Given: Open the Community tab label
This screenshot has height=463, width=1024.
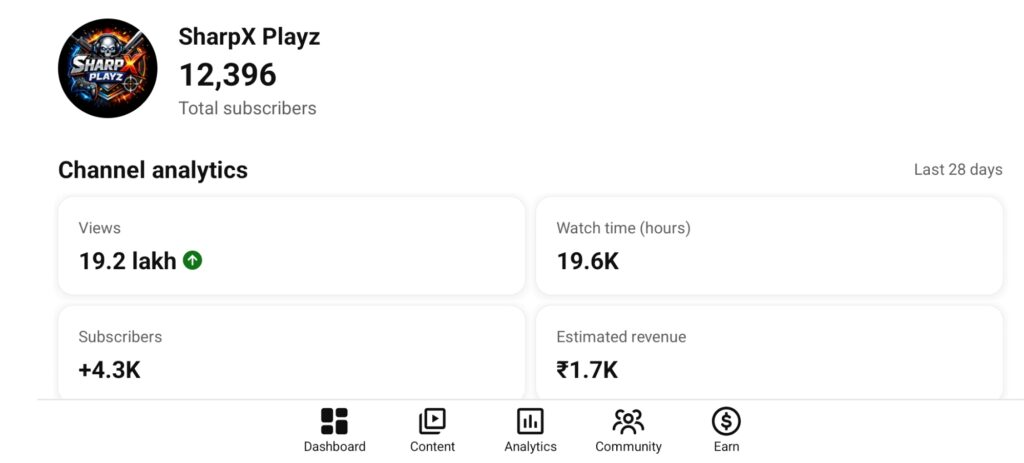Looking at the screenshot, I should tap(628, 447).
